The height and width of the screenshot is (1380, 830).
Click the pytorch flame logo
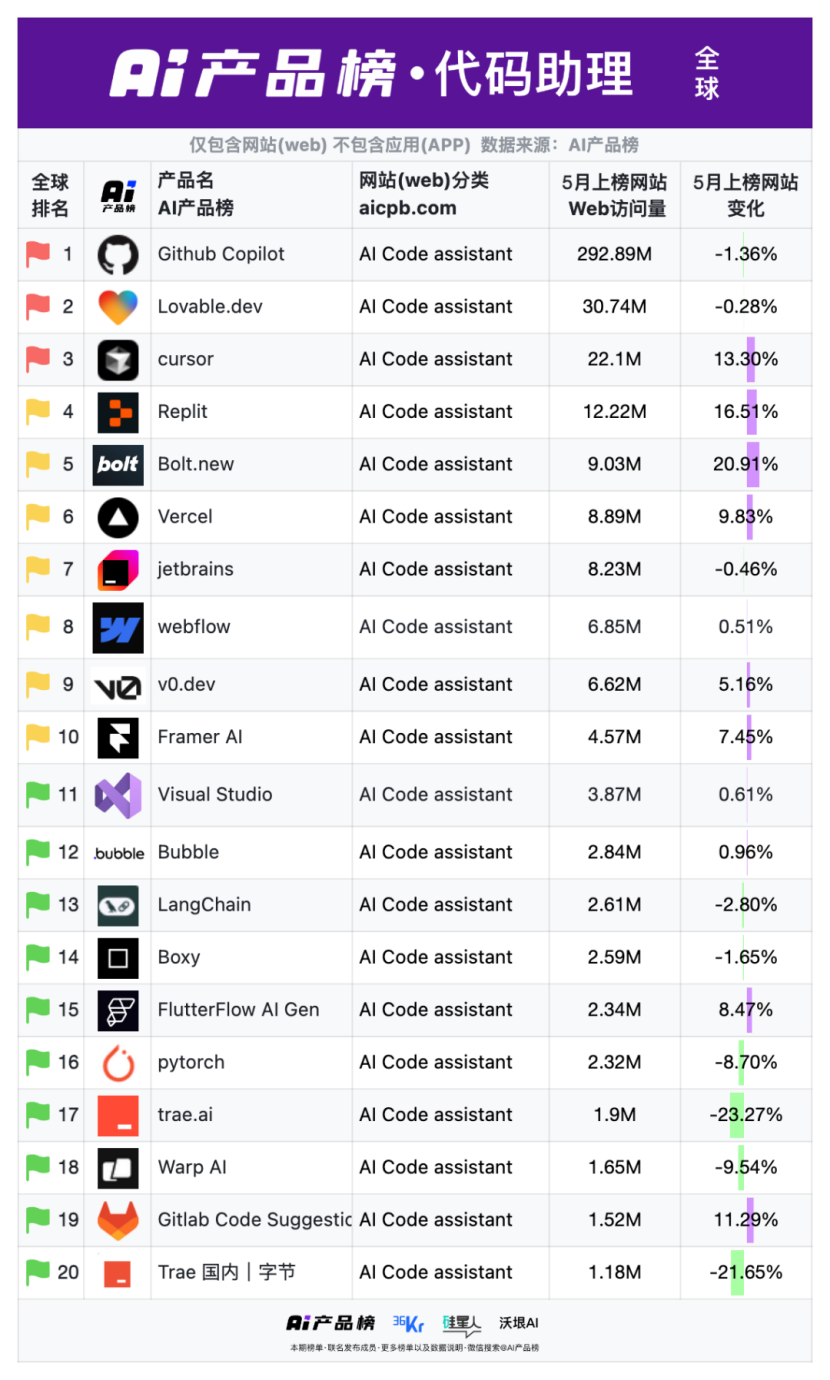pyautogui.click(x=118, y=1063)
